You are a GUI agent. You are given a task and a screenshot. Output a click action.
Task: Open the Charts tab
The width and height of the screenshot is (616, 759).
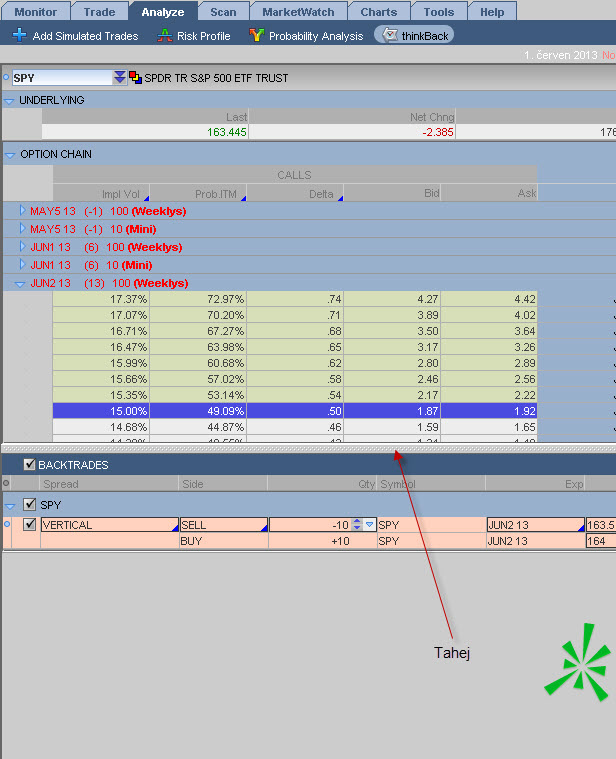pos(378,12)
